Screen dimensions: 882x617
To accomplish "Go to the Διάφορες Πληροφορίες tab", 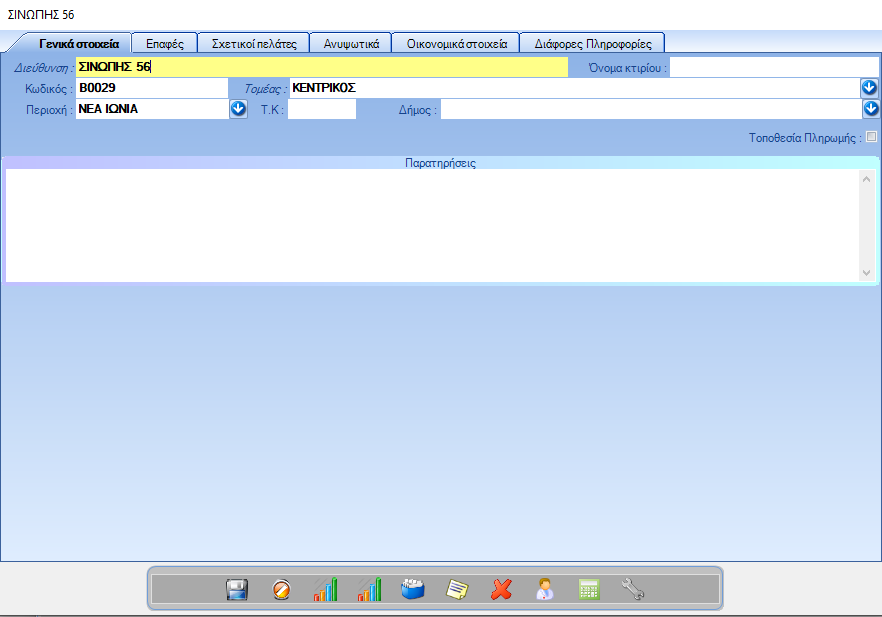I will (x=593, y=44).
